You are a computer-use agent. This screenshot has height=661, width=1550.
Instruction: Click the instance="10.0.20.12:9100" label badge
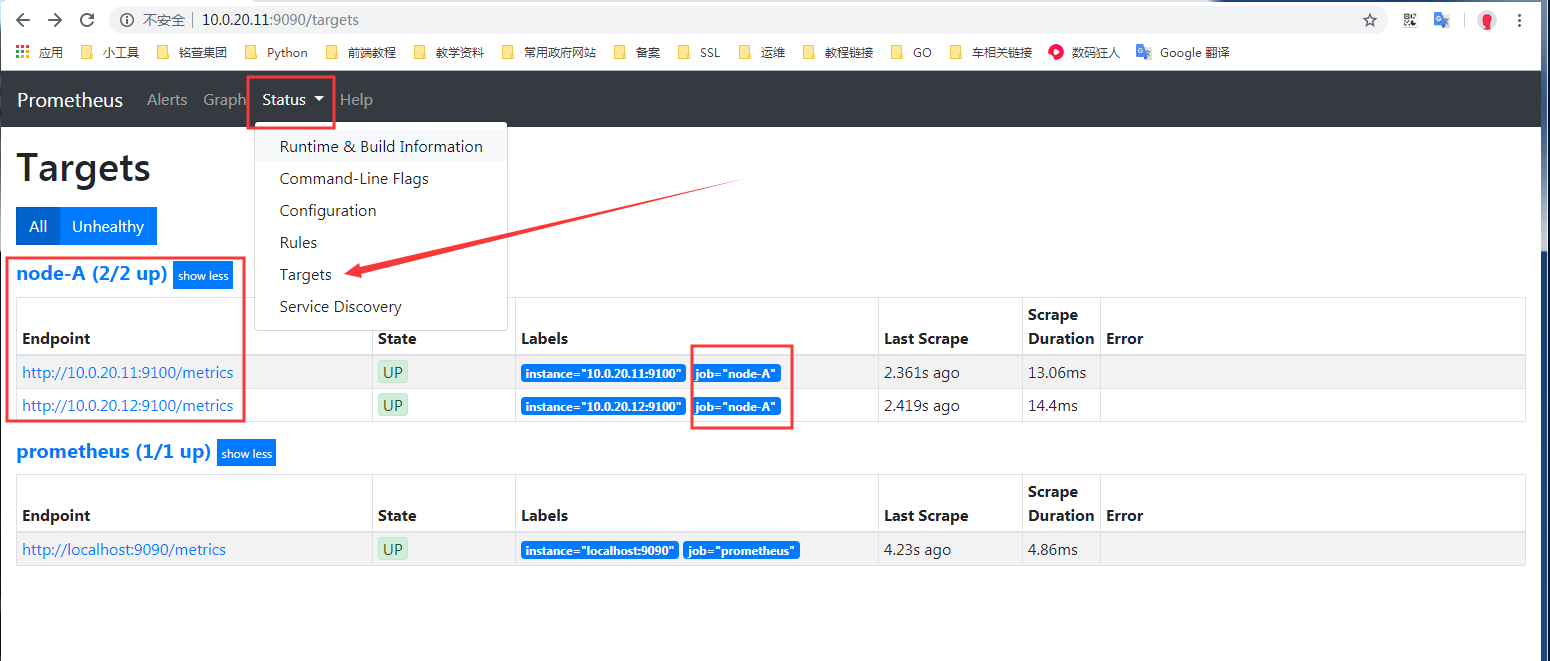[603, 407]
